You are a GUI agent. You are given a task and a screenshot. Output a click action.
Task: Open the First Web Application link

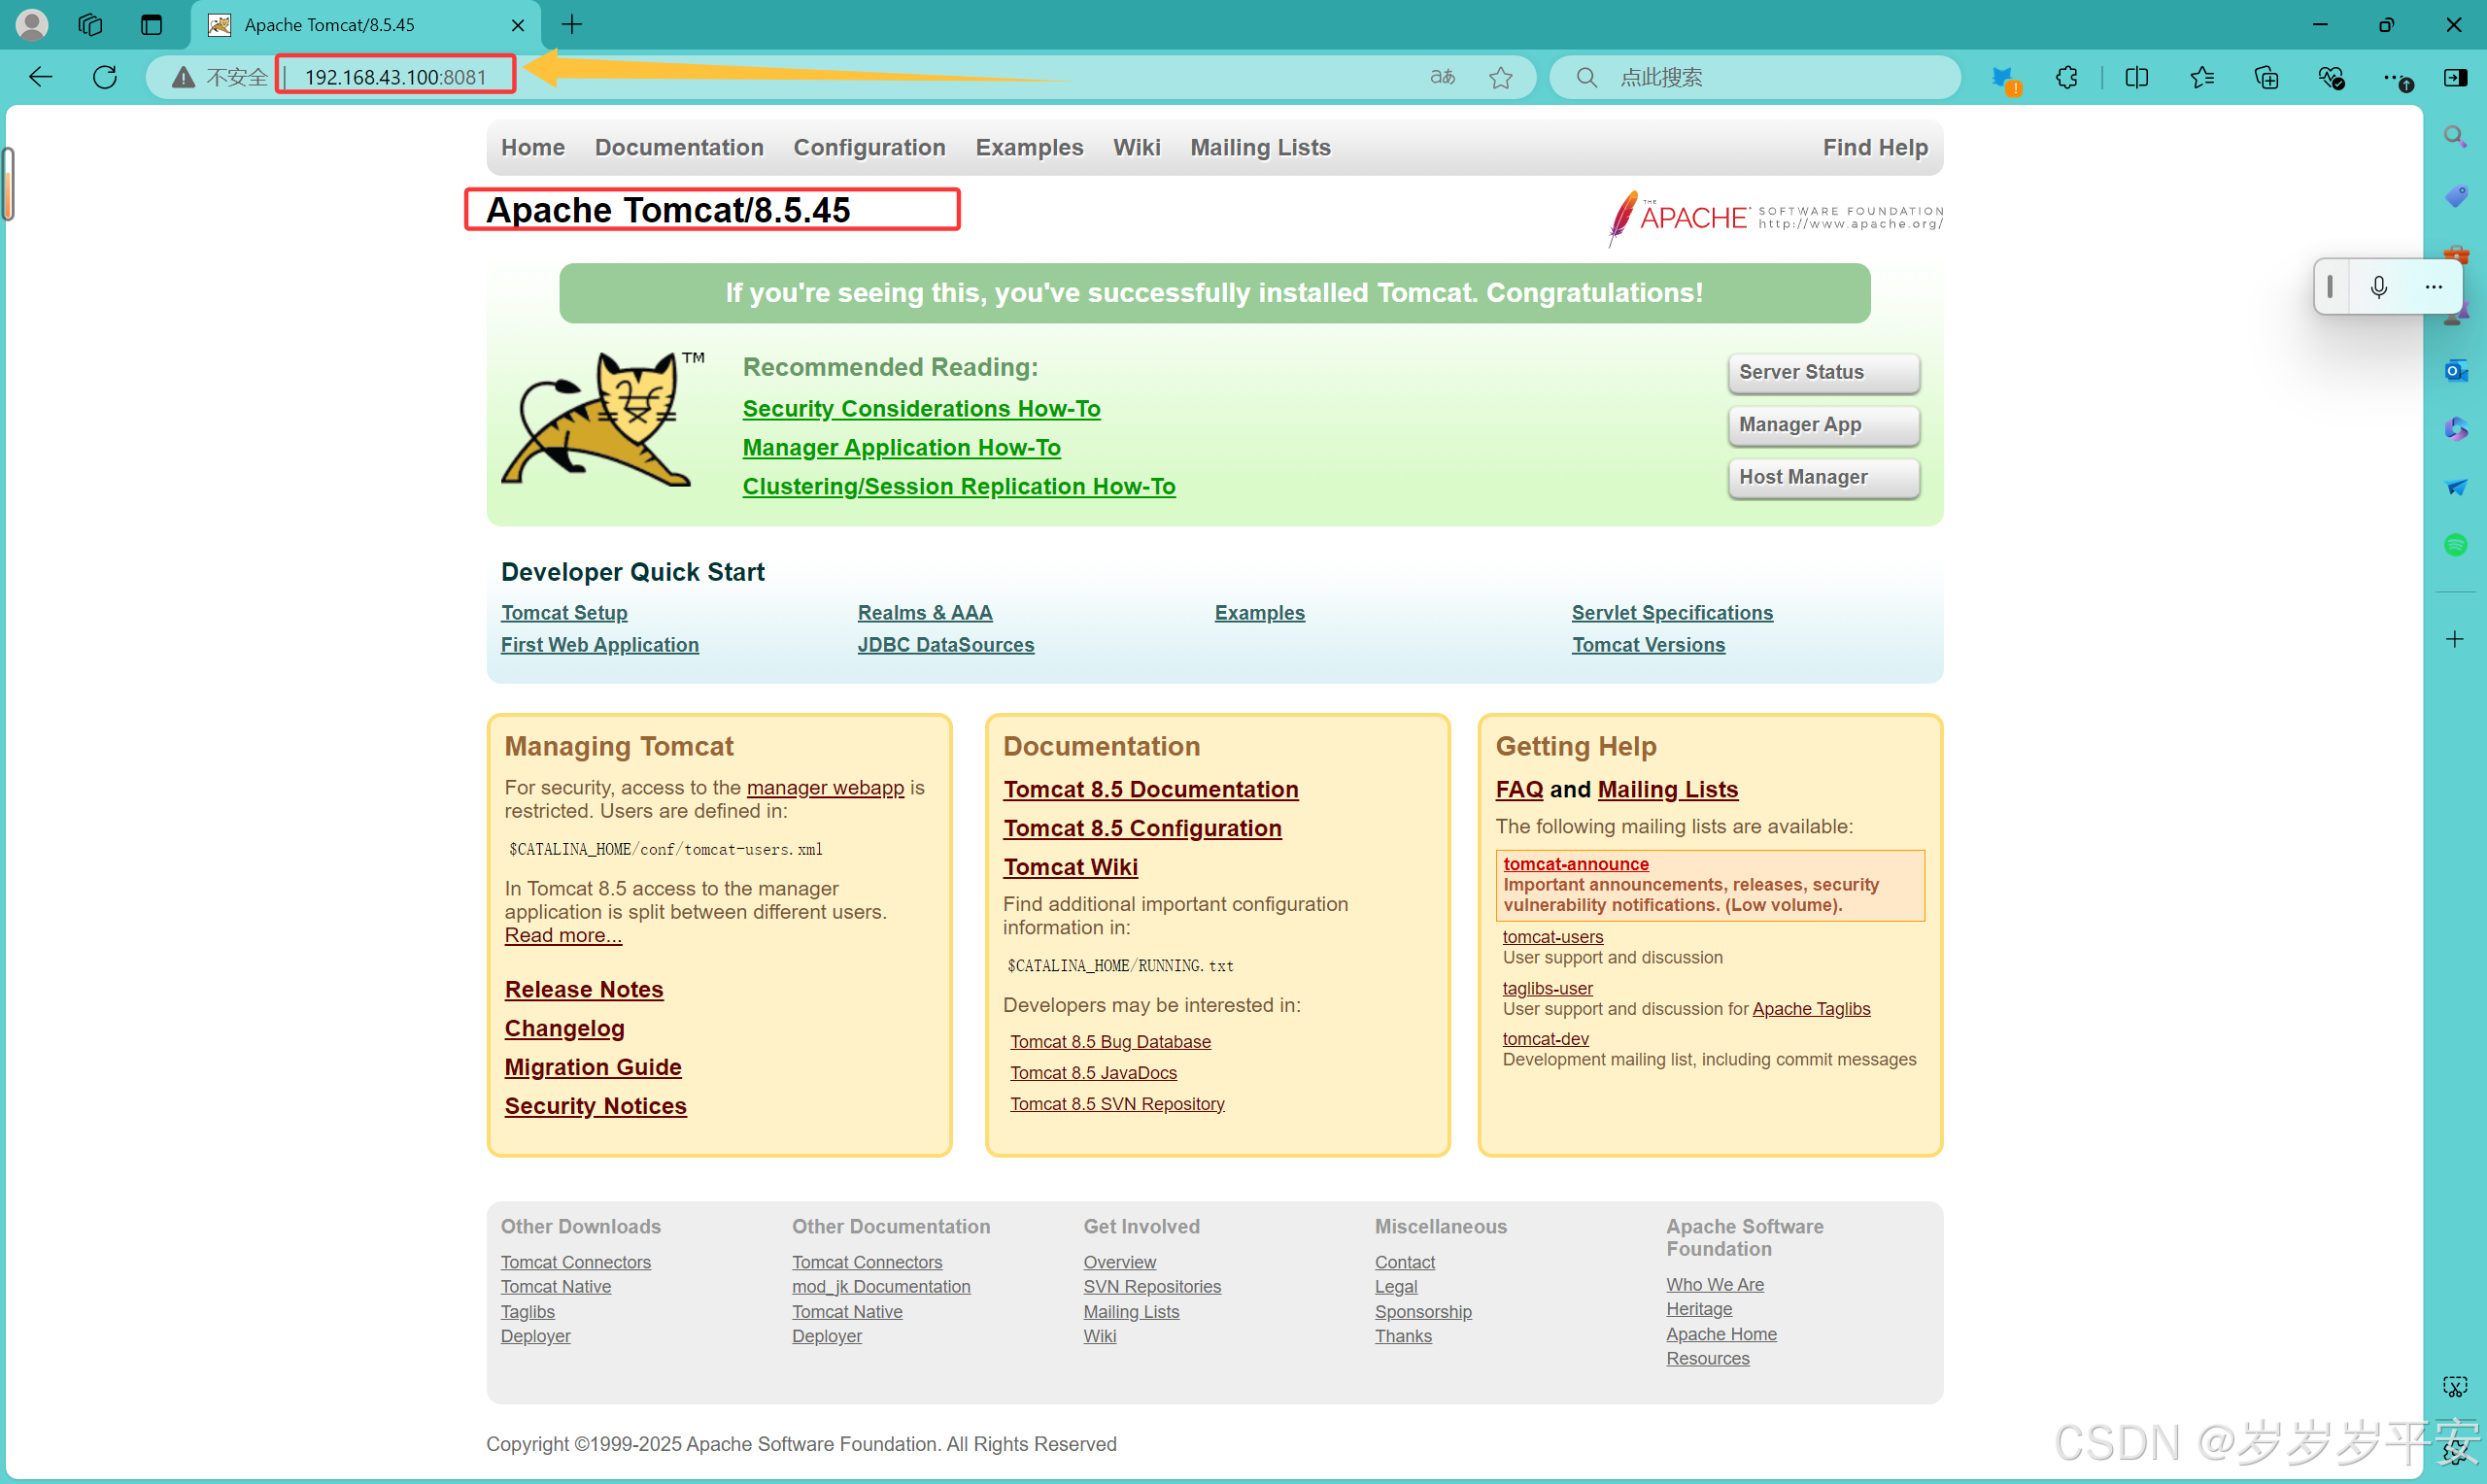(x=599, y=645)
